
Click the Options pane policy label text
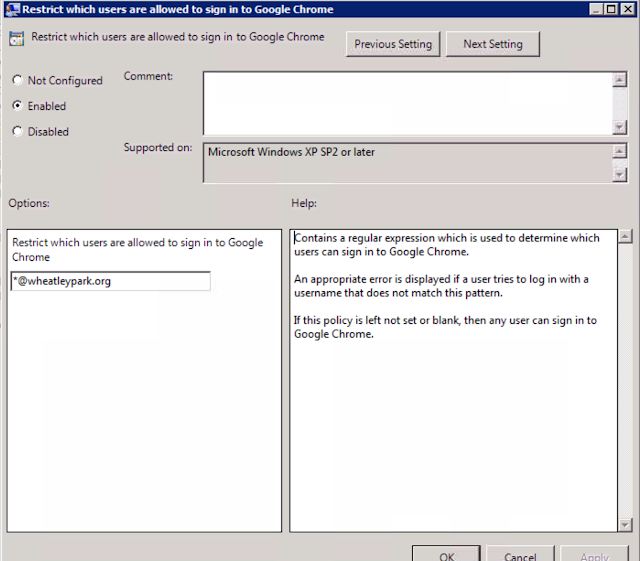[138, 249]
